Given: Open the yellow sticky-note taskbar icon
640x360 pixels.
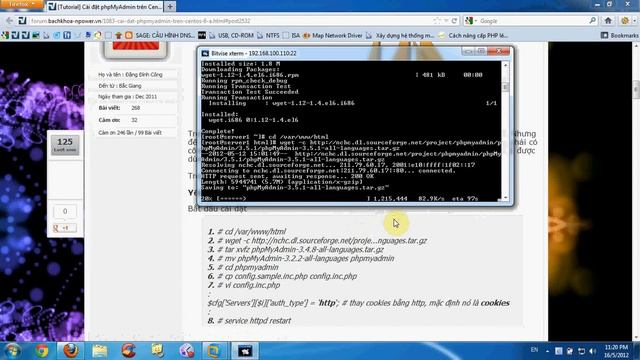Looking at the screenshot, I should point(158,351).
